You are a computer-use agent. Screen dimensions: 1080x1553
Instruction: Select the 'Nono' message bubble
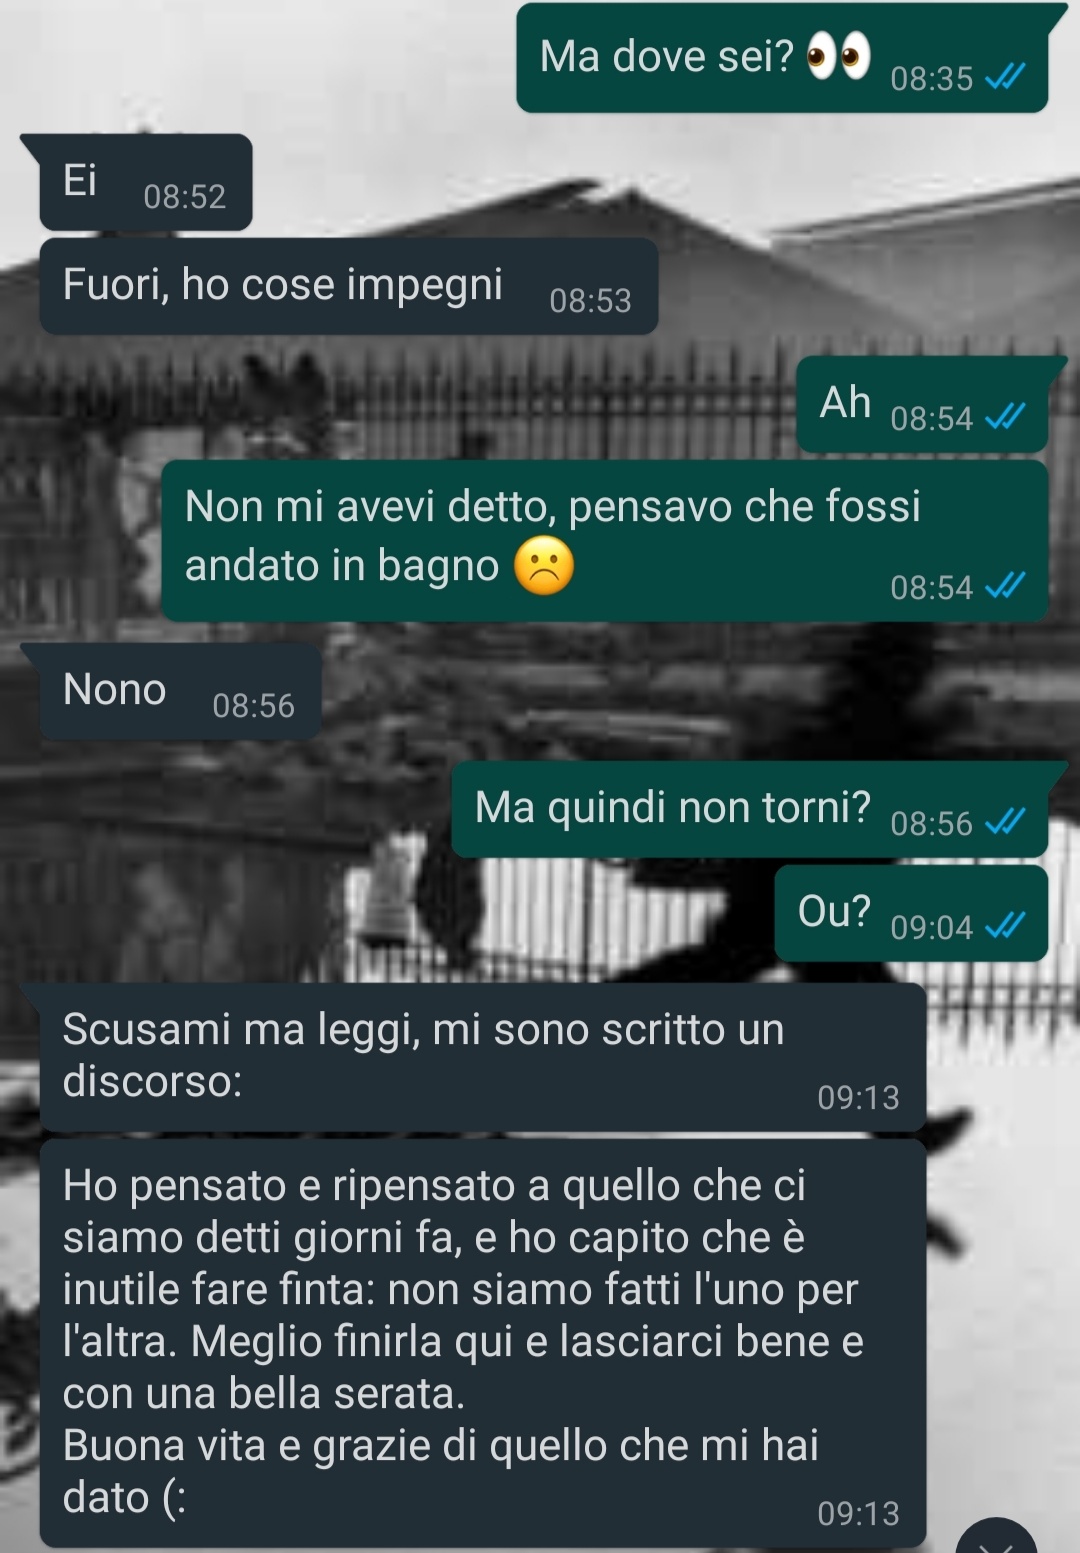tap(180, 691)
